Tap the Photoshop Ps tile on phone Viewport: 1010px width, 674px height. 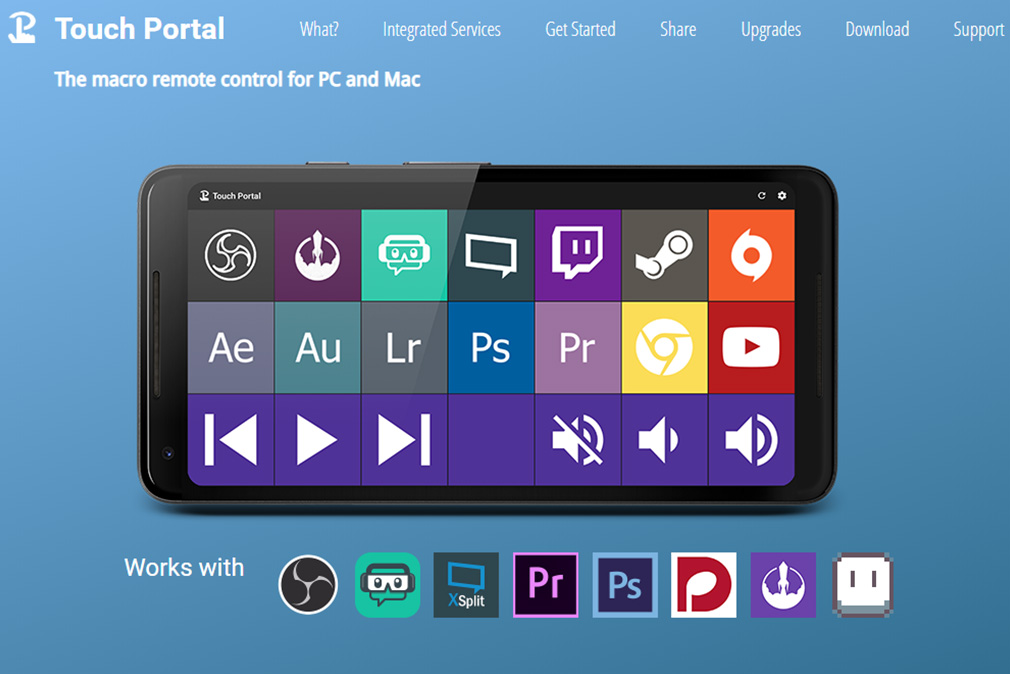[x=491, y=348]
